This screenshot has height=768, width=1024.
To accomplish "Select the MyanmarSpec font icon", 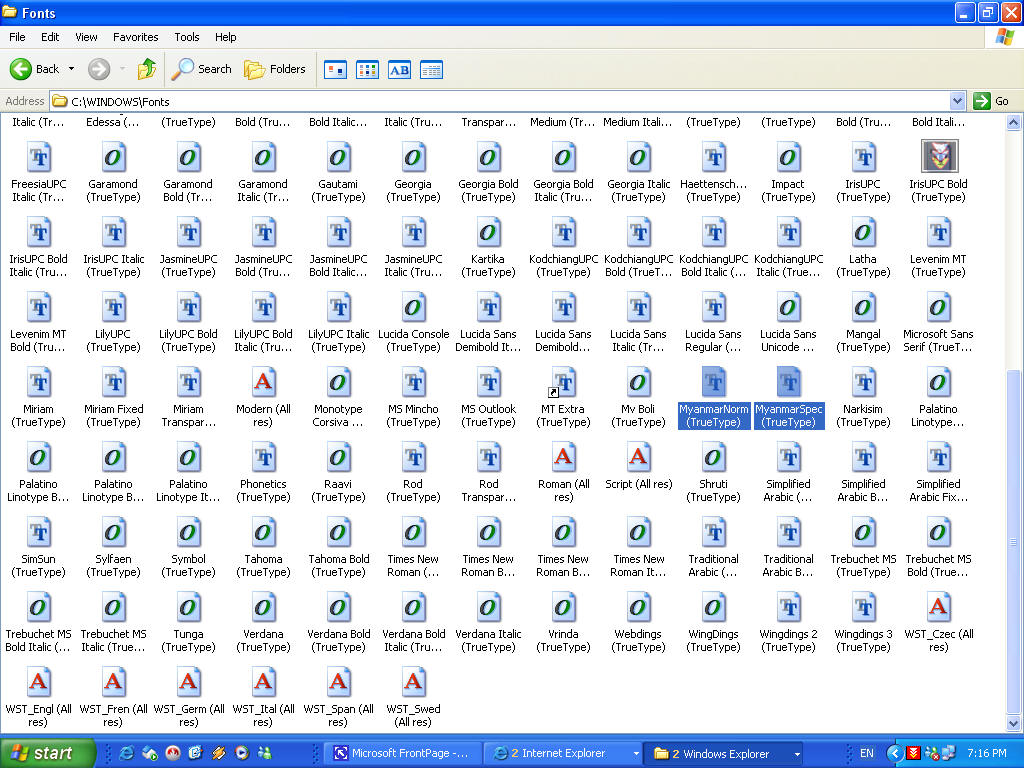I will (788, 382).
